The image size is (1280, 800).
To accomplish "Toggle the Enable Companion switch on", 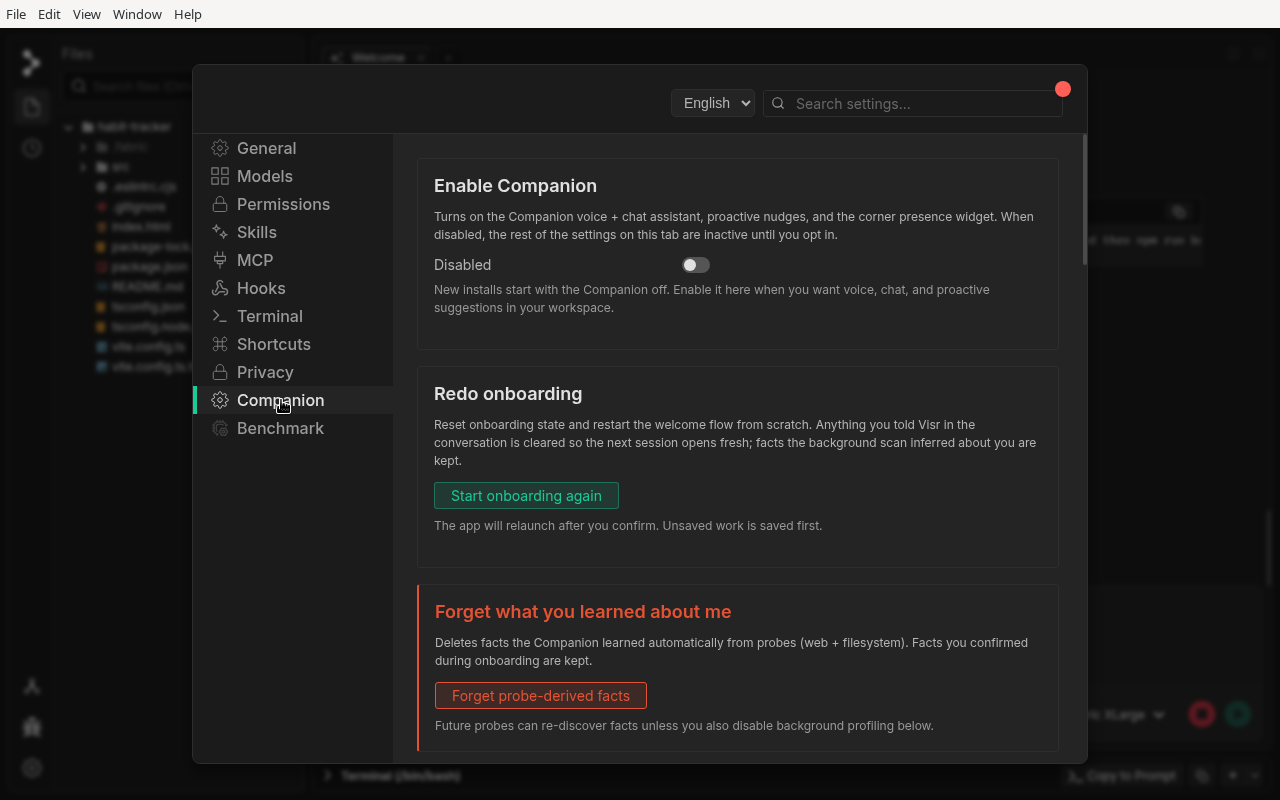I will (696, 265).
